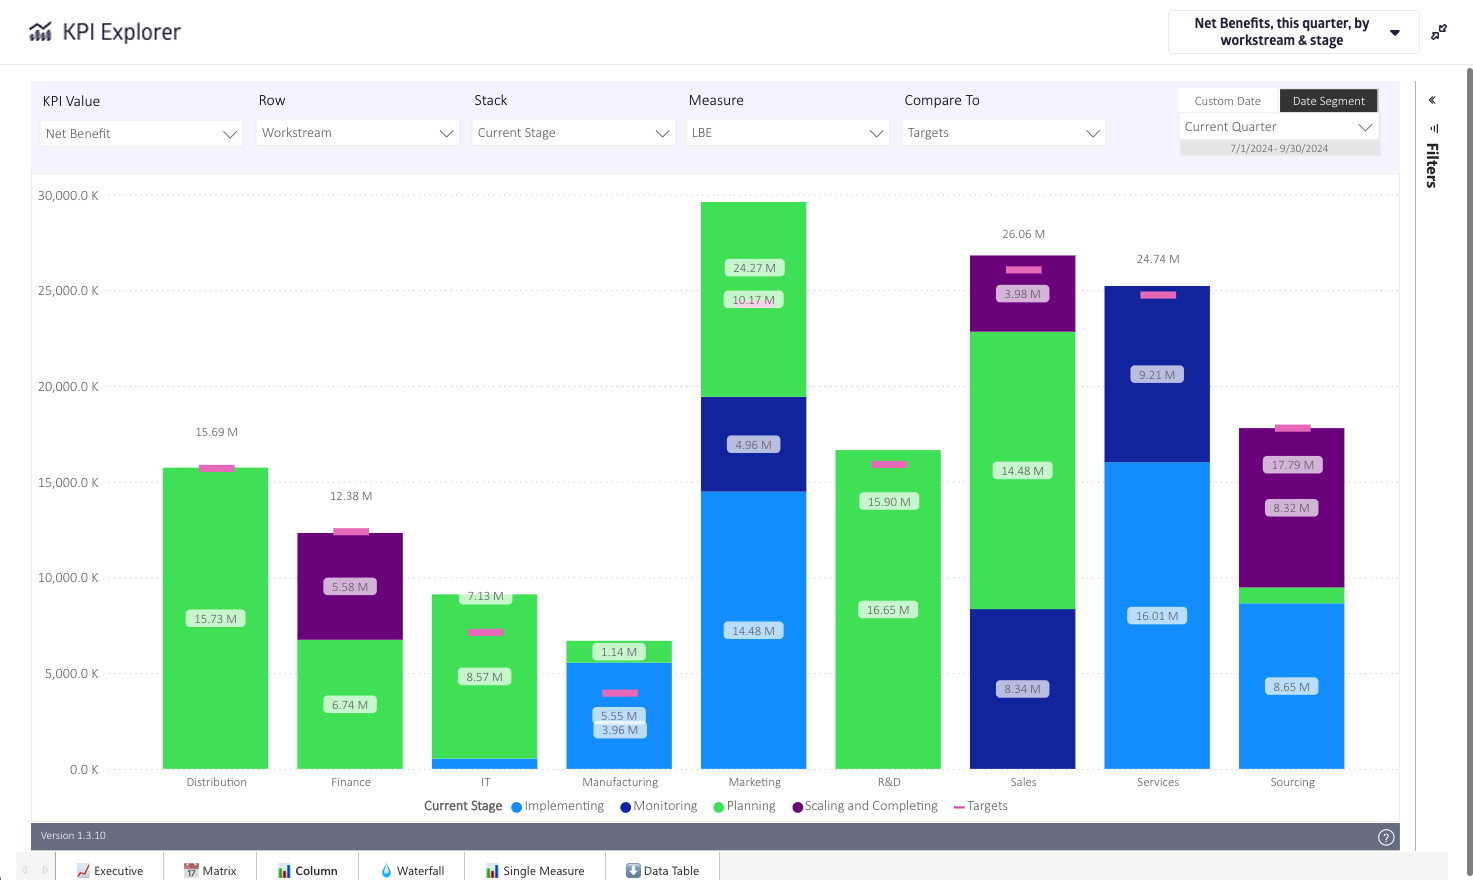Open help via the question mark icon
The image size is (1473, 880).
(1386, 837)
